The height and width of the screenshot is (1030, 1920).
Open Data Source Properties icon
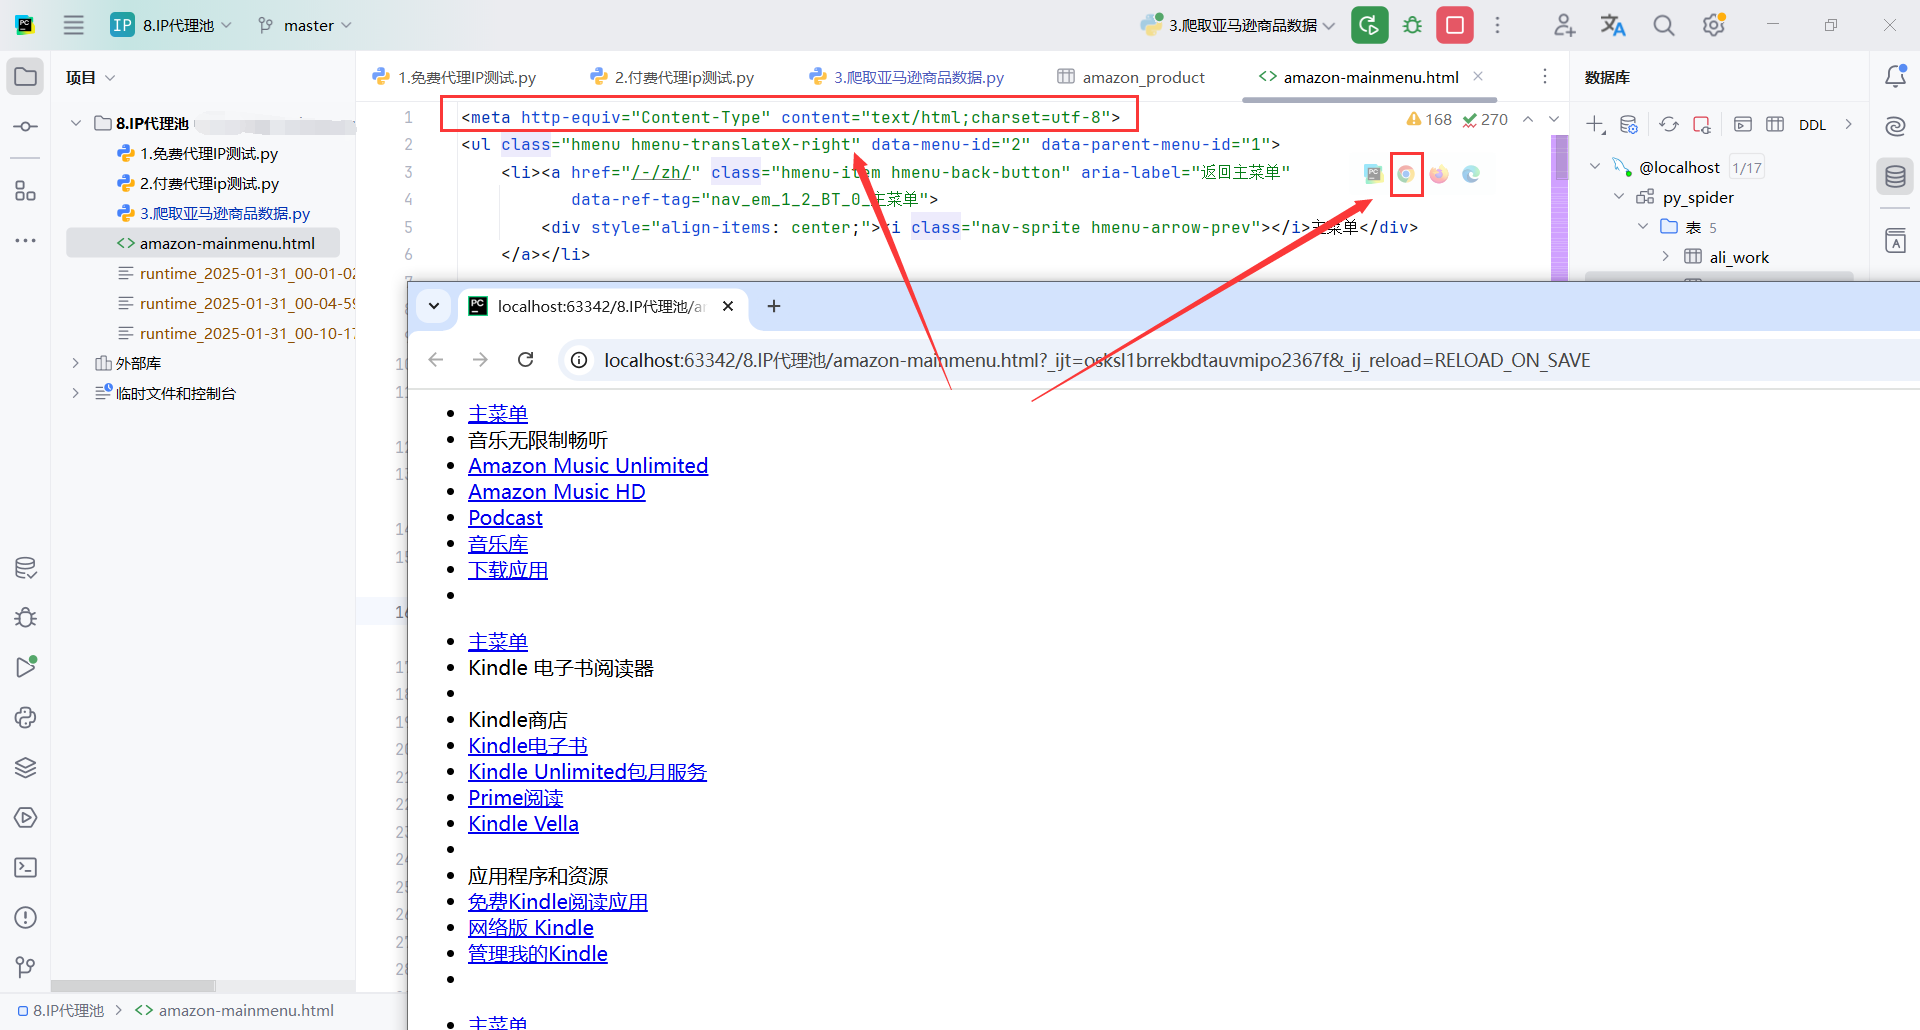coord(1629,125)
